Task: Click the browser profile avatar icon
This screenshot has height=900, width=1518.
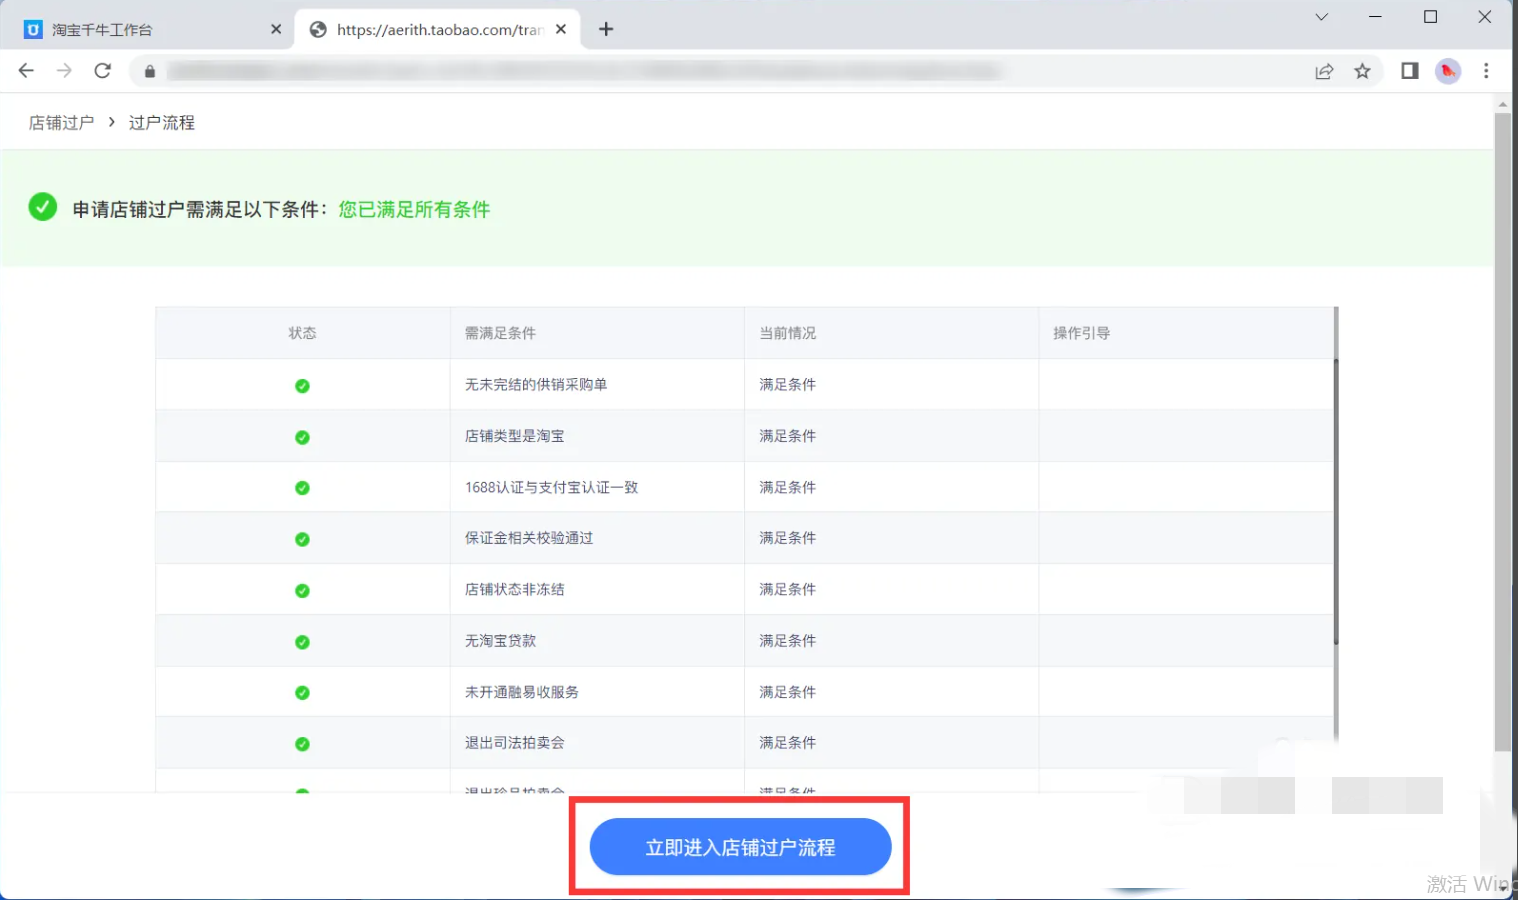Action: (x=1447, y=70)
